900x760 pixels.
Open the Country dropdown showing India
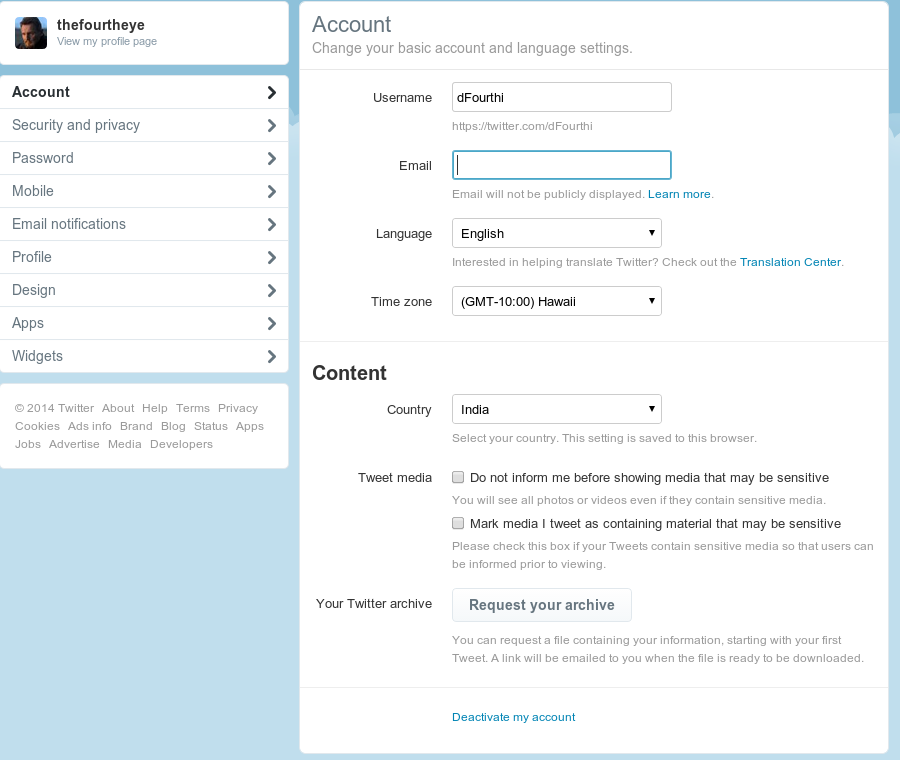tap(557, 409)
